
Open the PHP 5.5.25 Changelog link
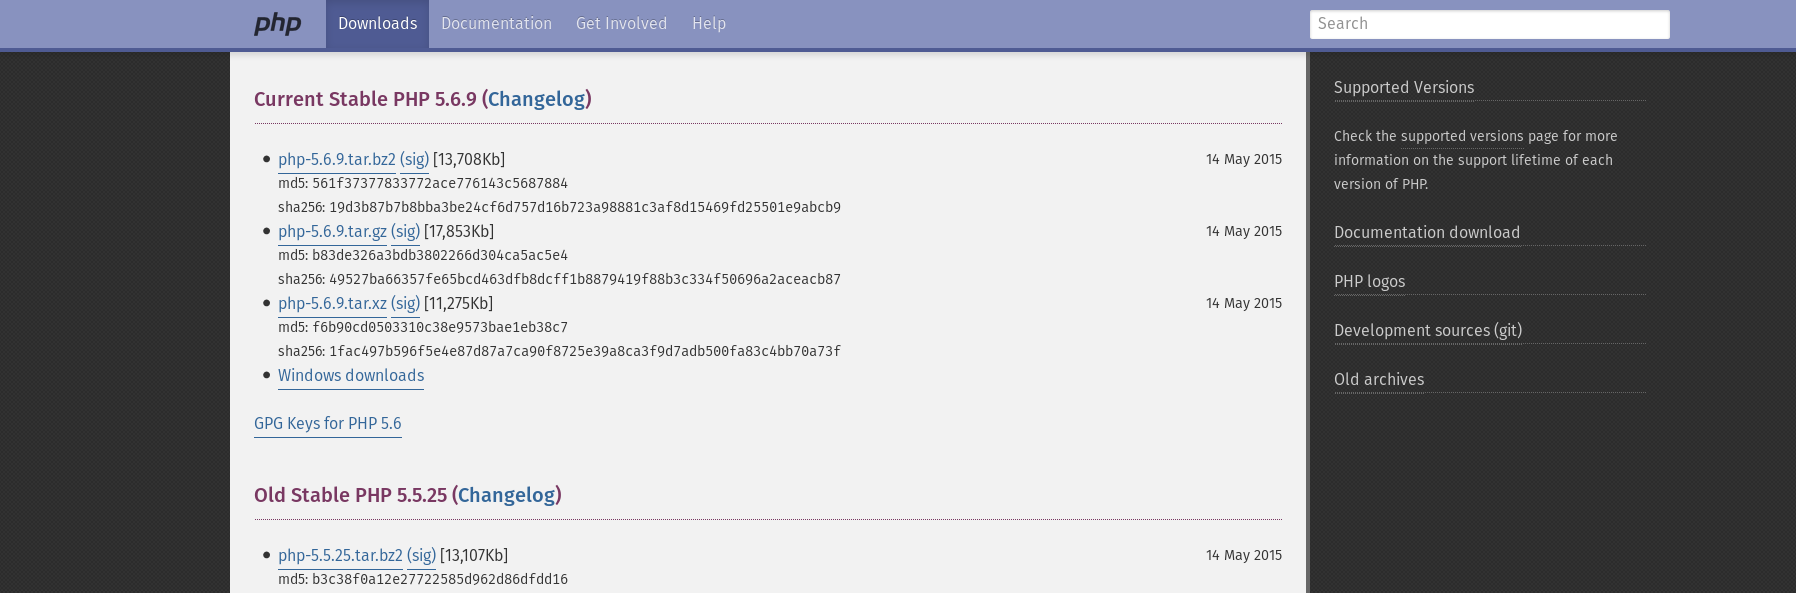(506, 495)
